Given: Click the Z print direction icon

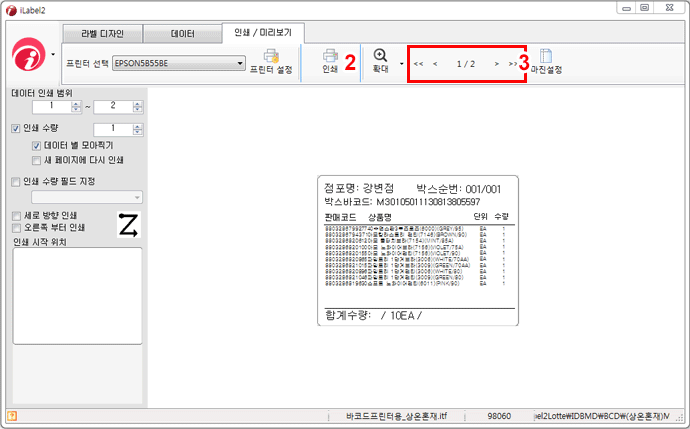Looking at the screenshot, I should pos(128,225).
